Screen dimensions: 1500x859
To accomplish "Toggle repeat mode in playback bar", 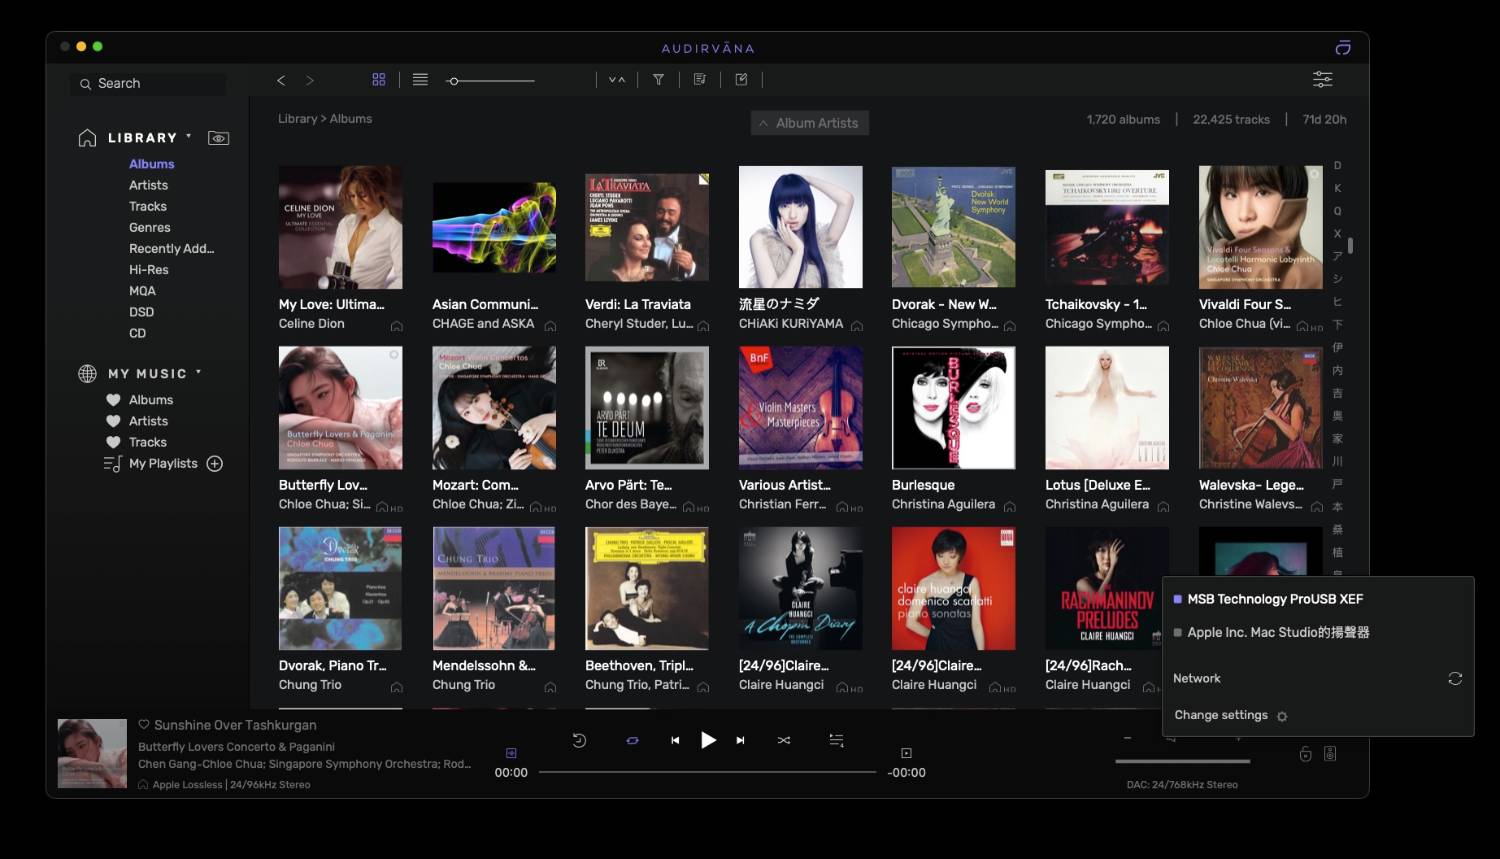I will pyautogui.click(x=632, y=740).
